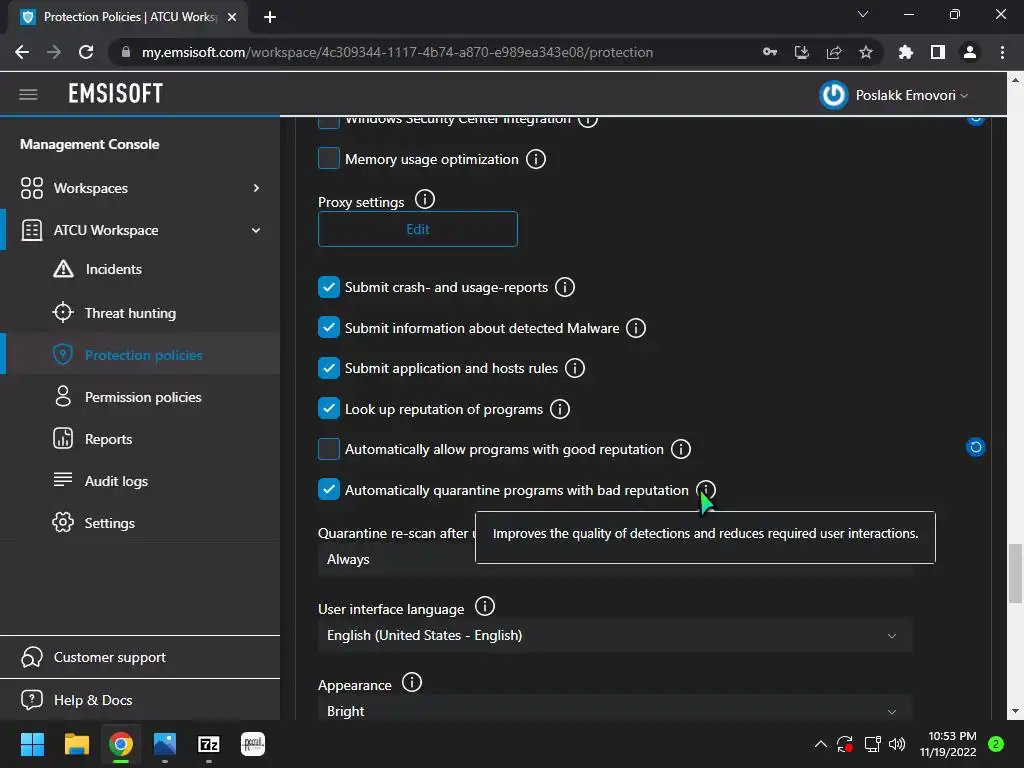1024x768 pixels.
Task: Open 7-Zip from the taskbar
Action: click(x=209, y=744)
